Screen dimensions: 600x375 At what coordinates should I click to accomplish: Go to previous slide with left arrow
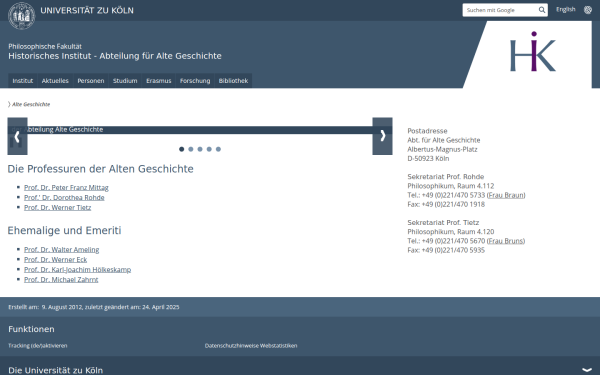(x=17, y=136)
